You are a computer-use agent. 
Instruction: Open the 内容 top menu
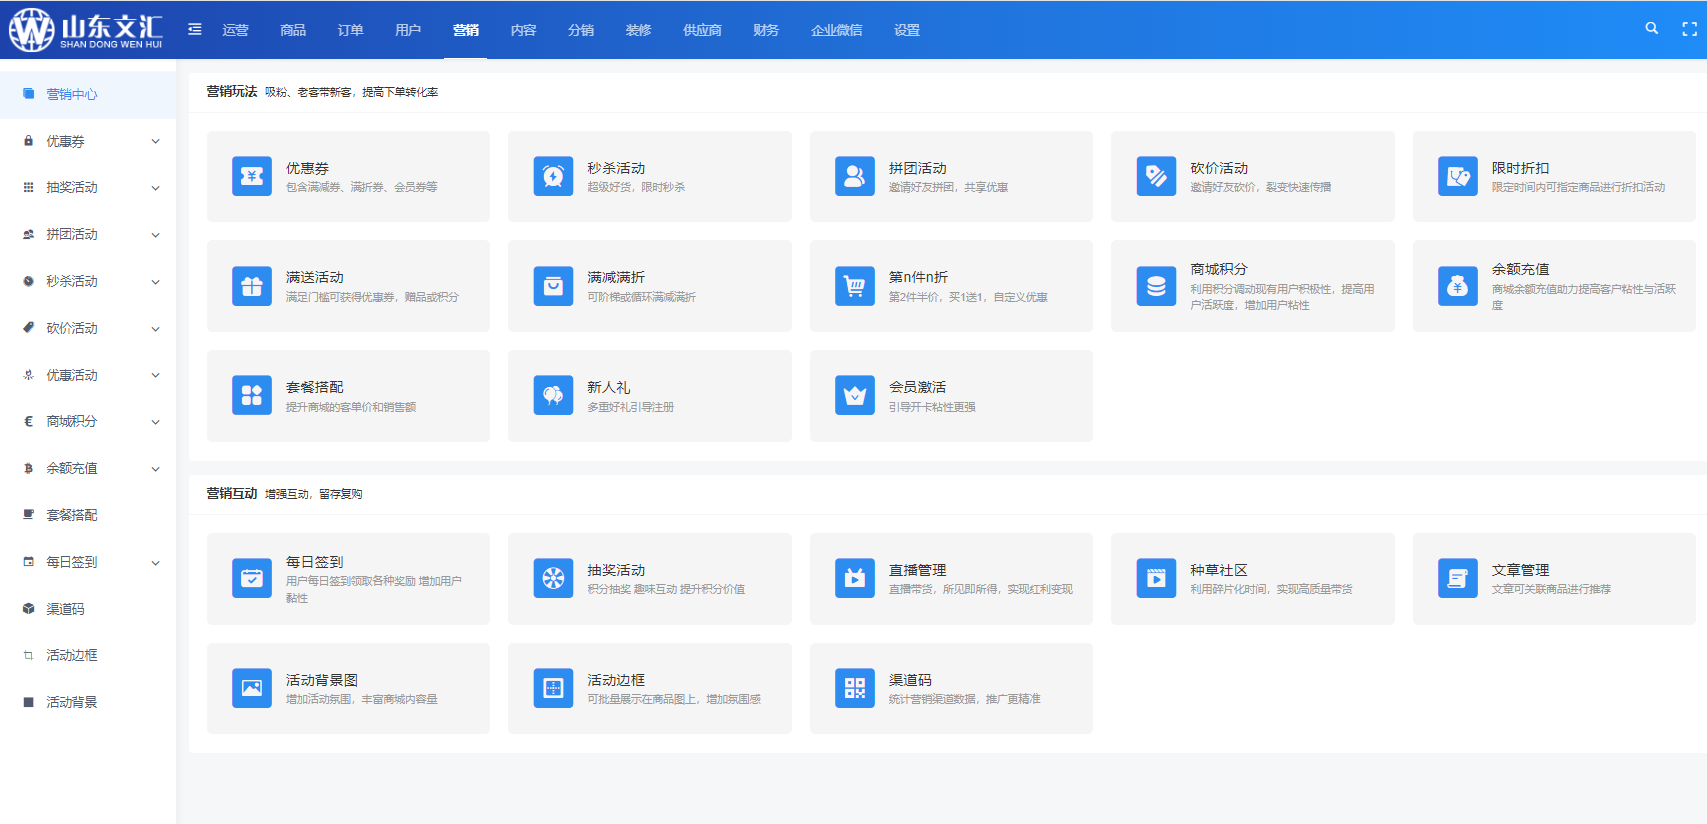523,30
